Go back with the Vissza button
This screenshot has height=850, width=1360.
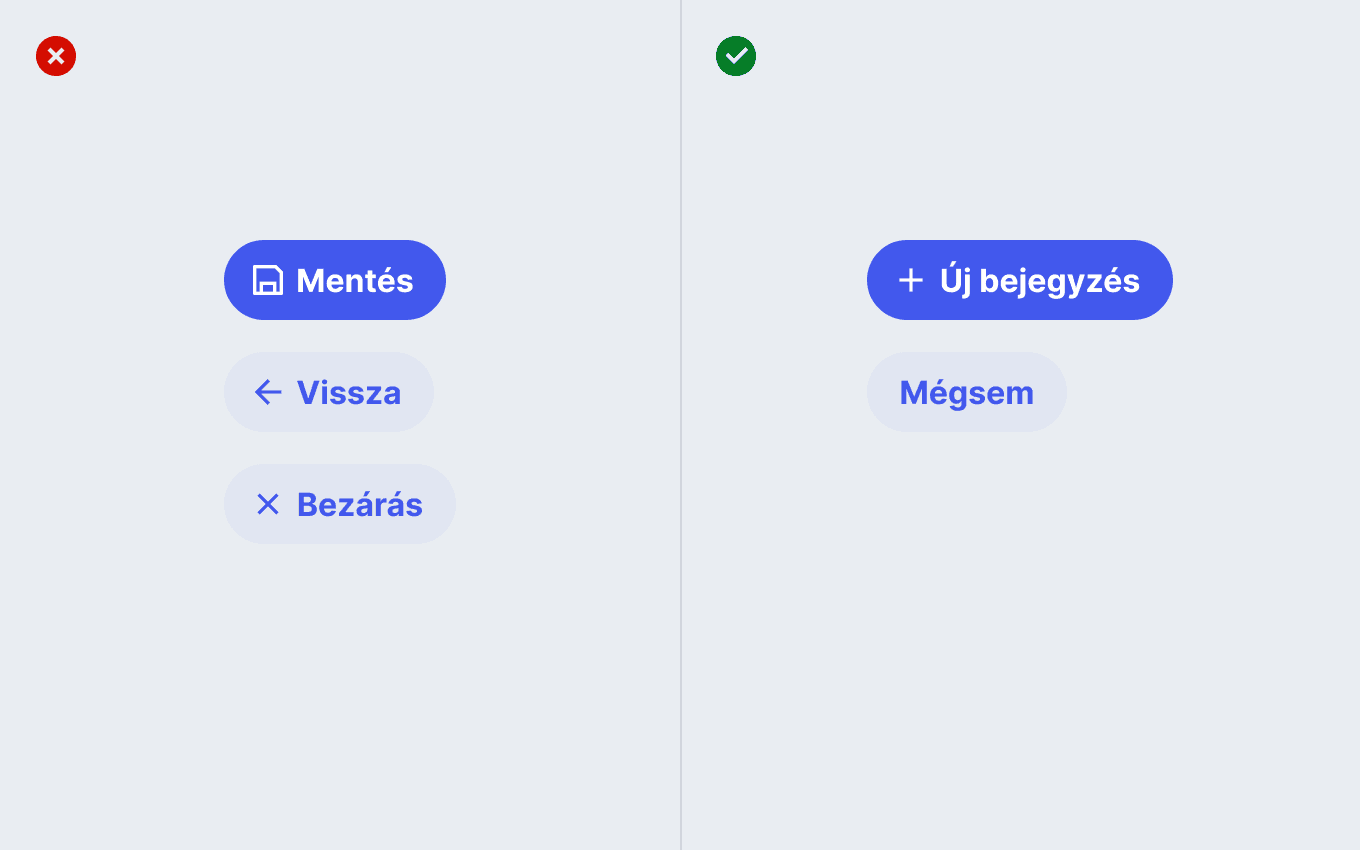point(329,392)
